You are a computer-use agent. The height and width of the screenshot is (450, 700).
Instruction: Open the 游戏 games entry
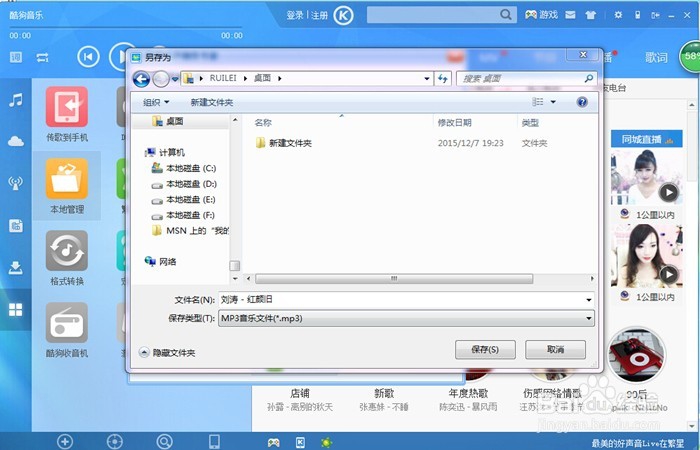click(541, 15)
